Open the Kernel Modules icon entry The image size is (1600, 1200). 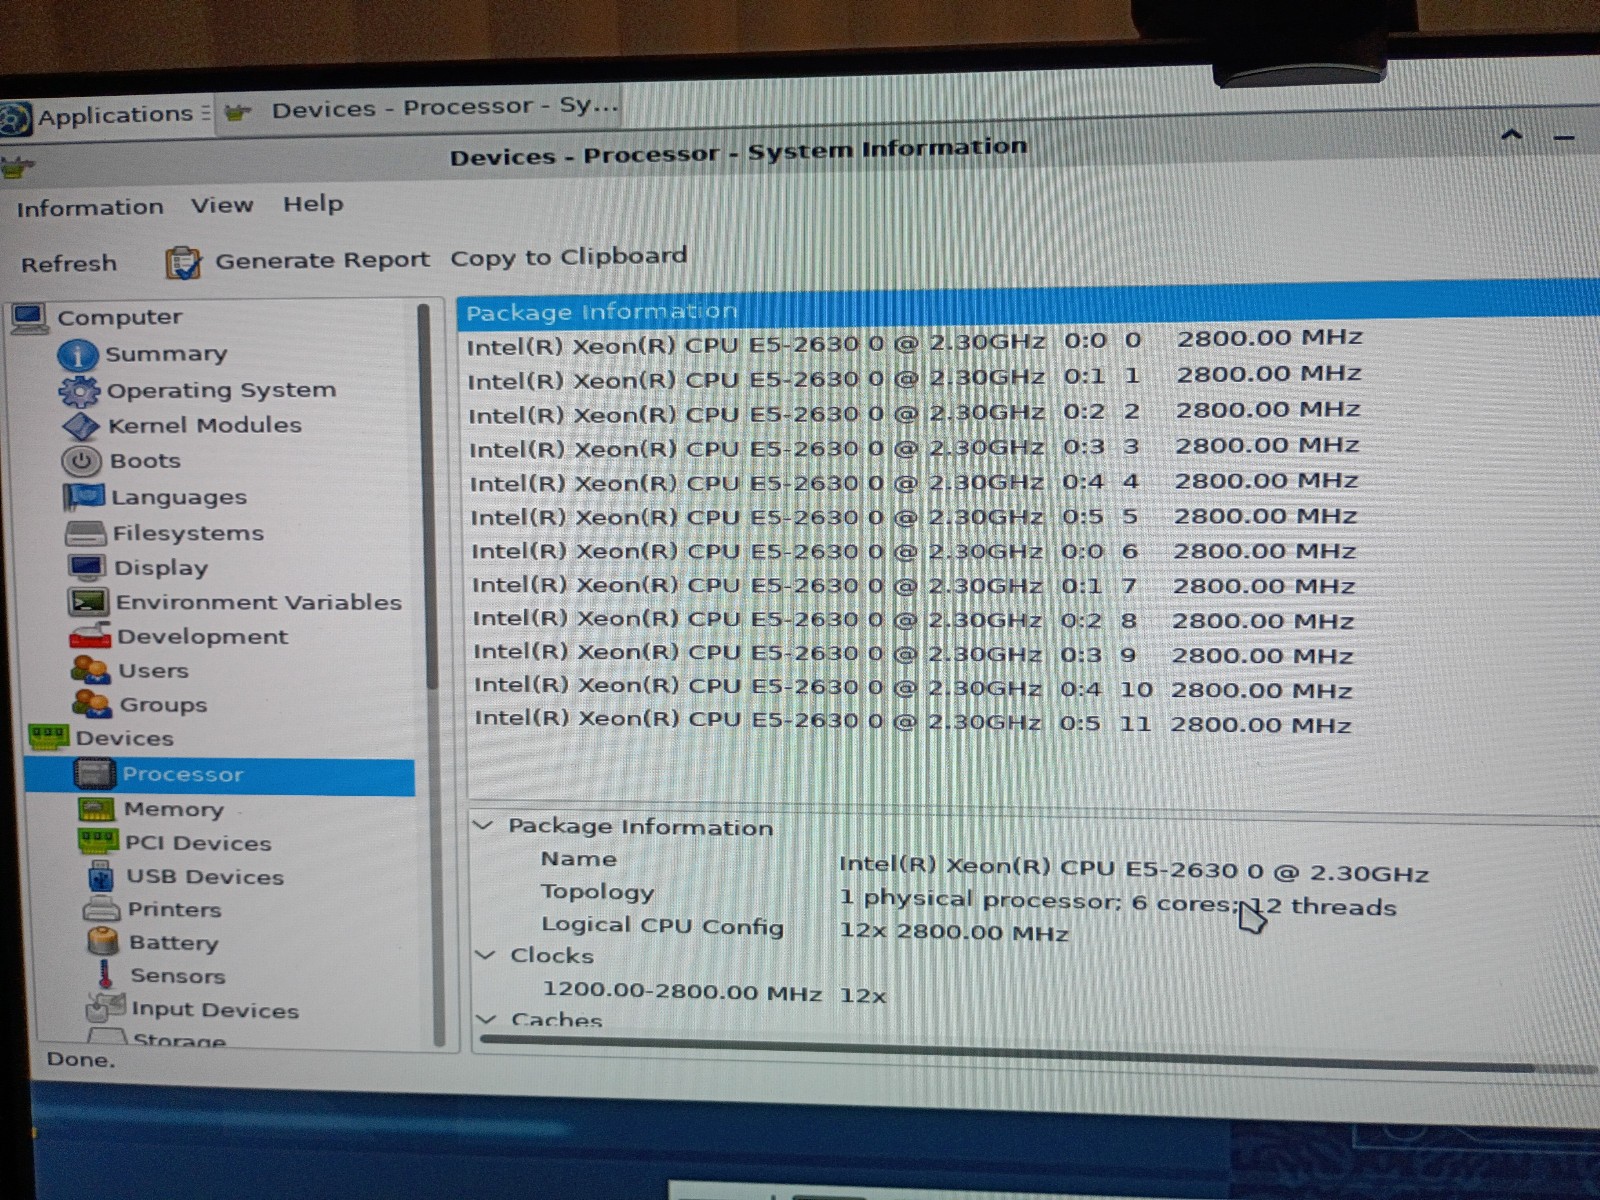[81, 427]
